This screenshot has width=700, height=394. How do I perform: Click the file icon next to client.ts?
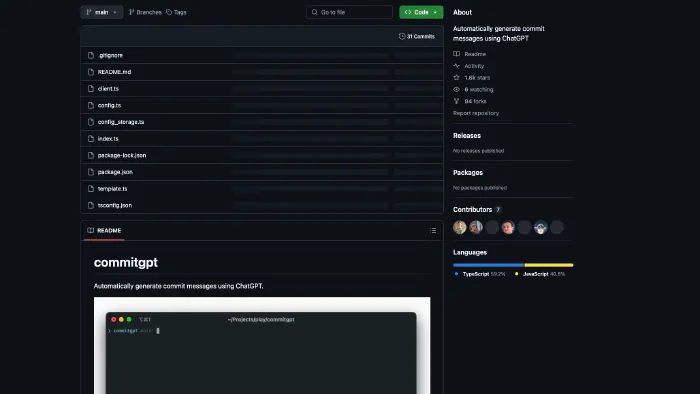[x=91, y=88]
